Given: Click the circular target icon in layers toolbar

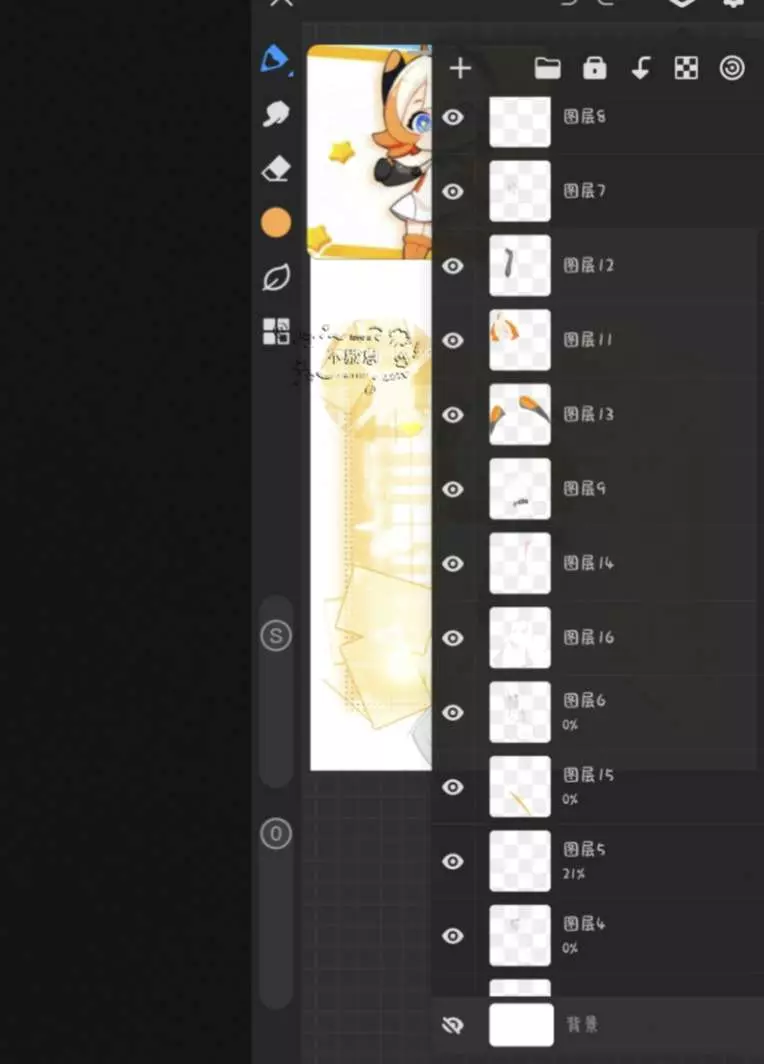Looking at the screenshot, I should click(732, 68).
